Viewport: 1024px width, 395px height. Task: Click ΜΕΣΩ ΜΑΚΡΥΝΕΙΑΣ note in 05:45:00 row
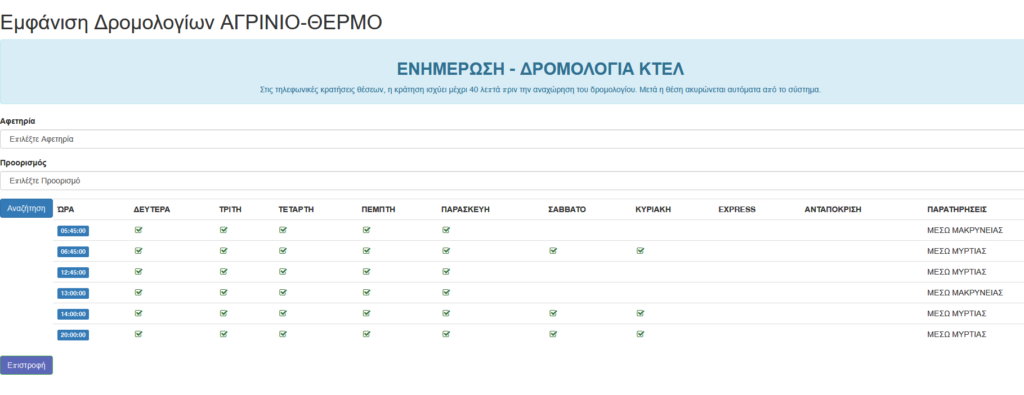[965, 230]
